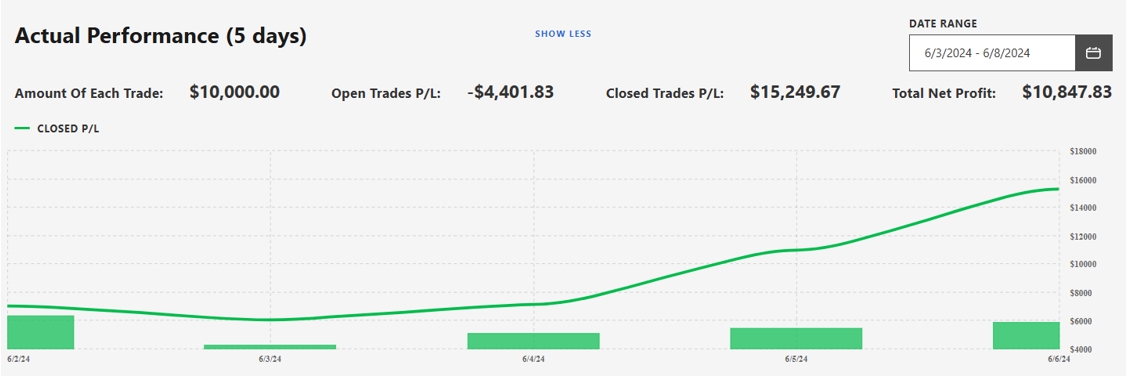Click the -$4,401.83 Open Trades P/L value
The image size is (1126, 380).
[x=510, y=92]
